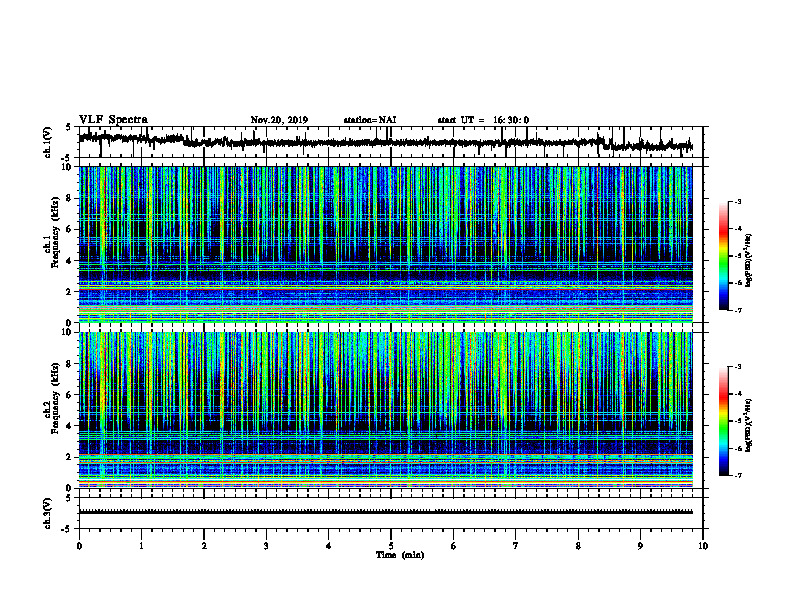Image resolution: width=792 pixels, height=612 pixels.
Task: Click the "start UT = 16:30: 0" text
Action: click(483, 120)
